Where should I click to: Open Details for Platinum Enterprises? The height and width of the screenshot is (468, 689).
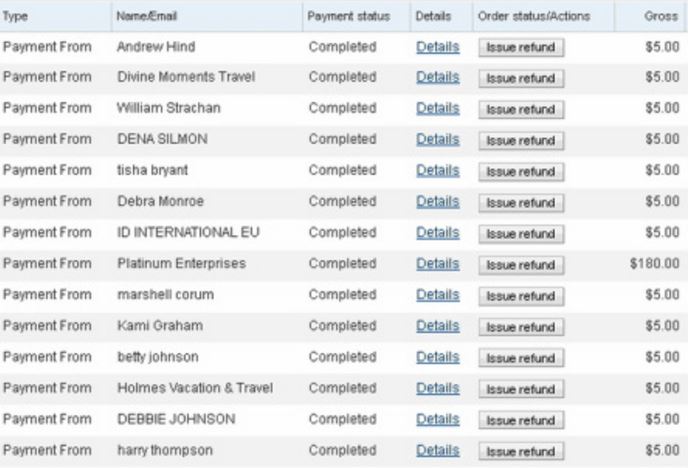point(438,264)
